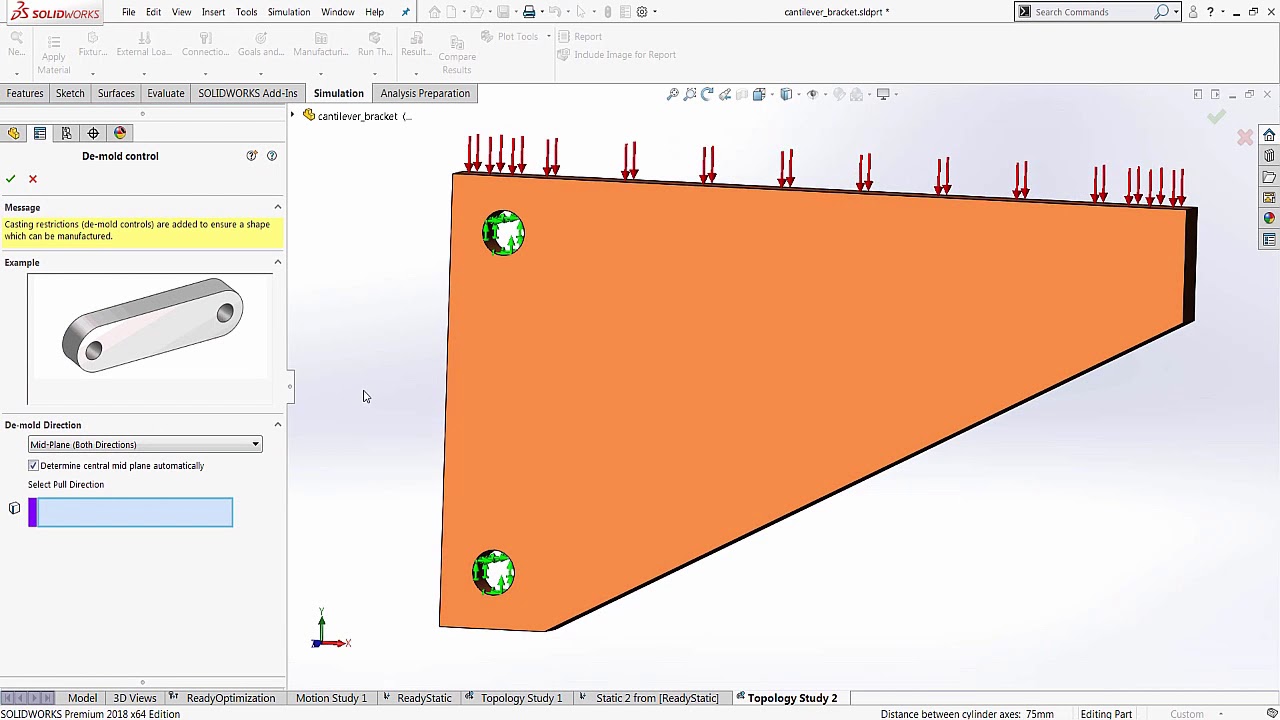Open View Settings monitor icon
This screenshot has width=1280, height=720.
click(883, 94)
